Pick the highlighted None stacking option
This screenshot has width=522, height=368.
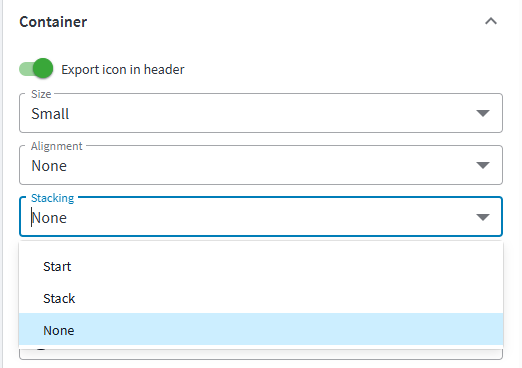coord(261,330)
